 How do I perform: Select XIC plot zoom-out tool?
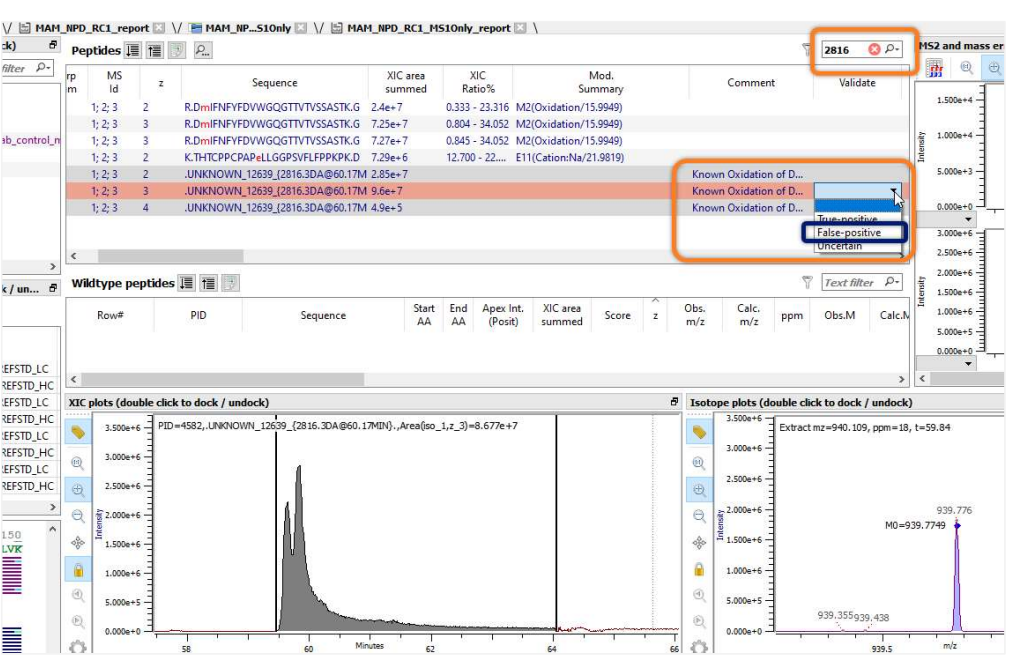coord(78,516)
